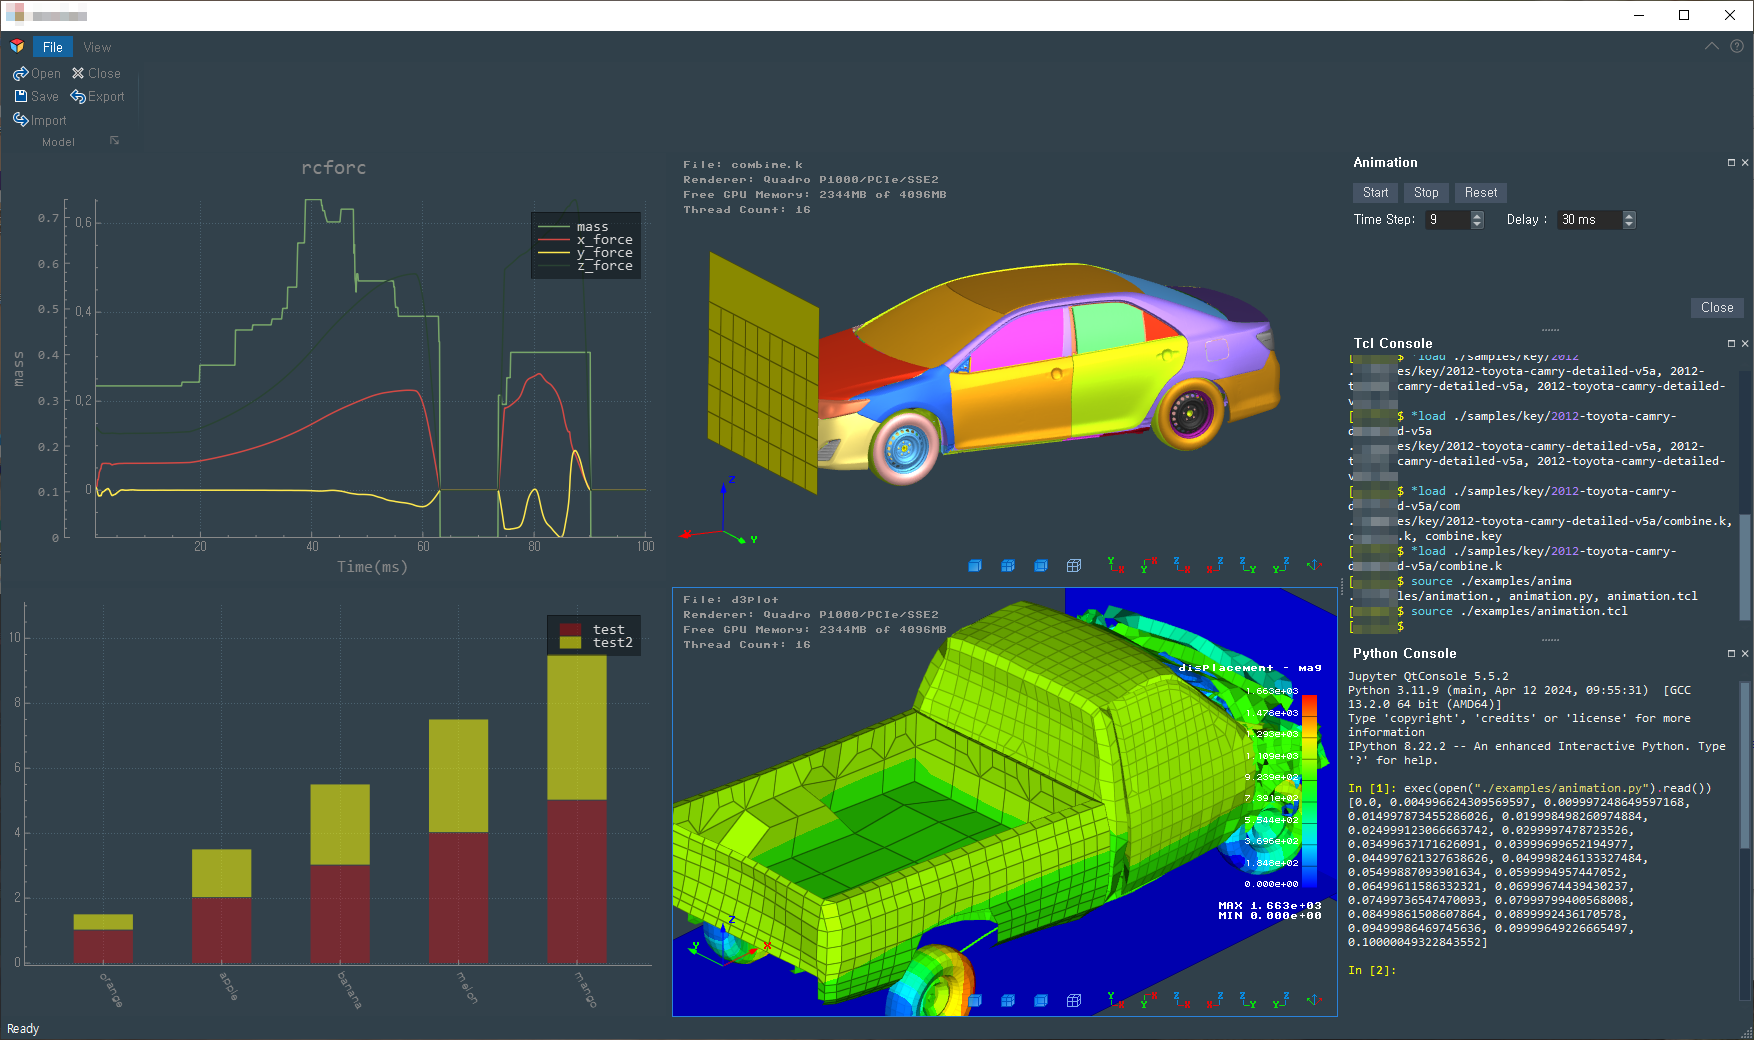Select ZX view in d3plot viewport

pyautogui.click(x=1182, y=1000)
